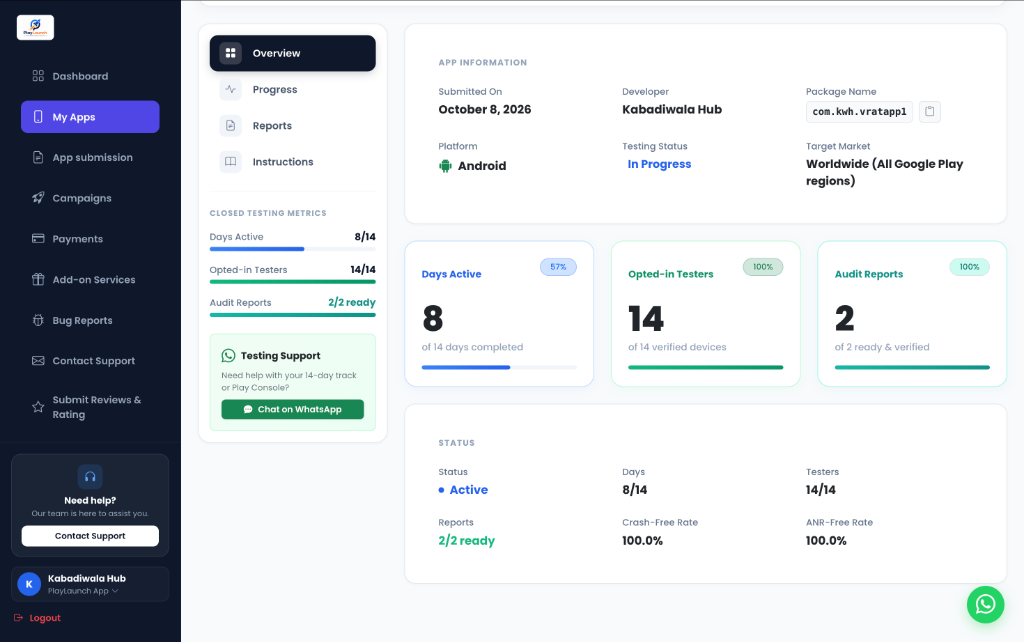
Task: Click the Contact Support envelope icon
Action: point(38,361)
